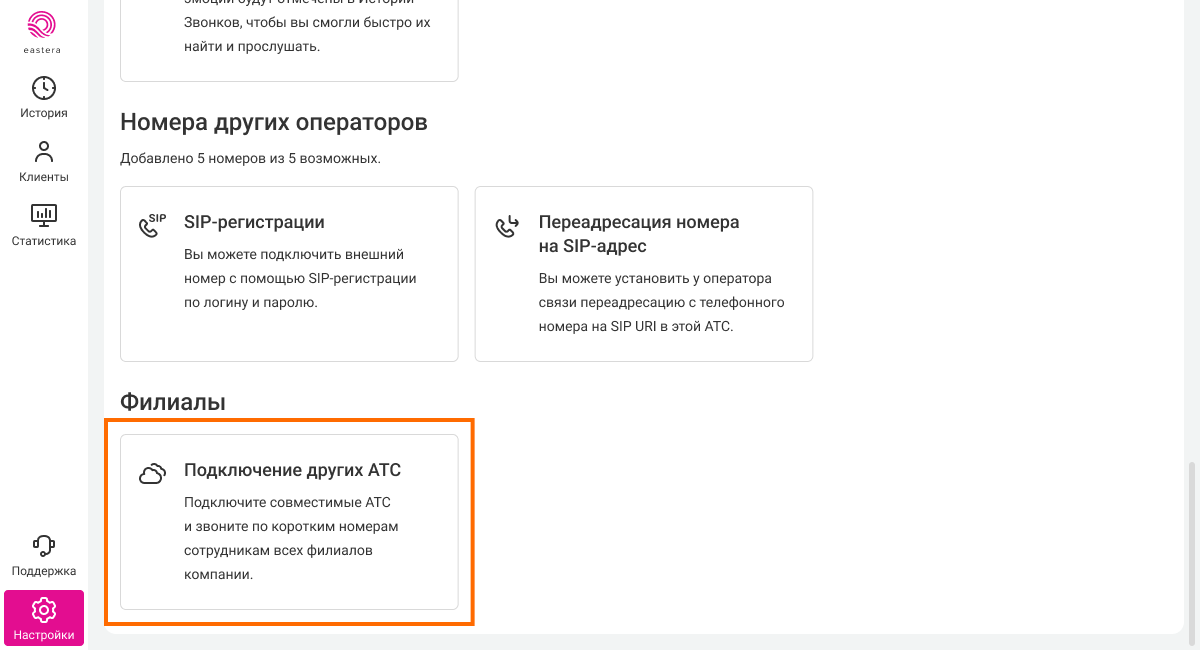Viewport: 1200px width, 650px height.
Task: Open Клиенты via the person icon
Action: 44,152
